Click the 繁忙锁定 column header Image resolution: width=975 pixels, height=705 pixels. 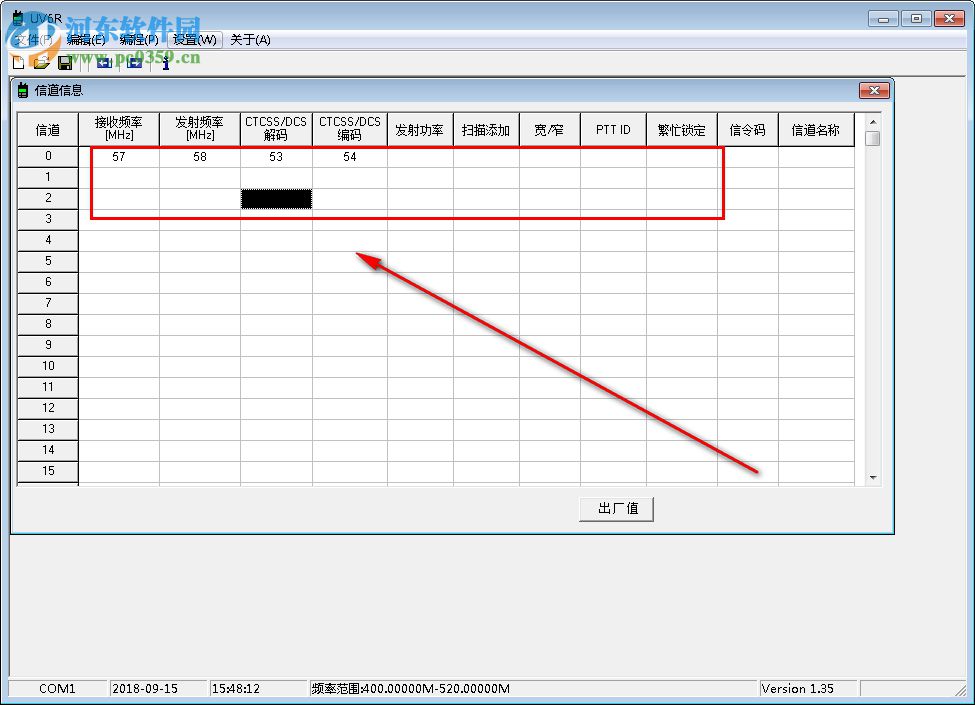tap(682, 130)
